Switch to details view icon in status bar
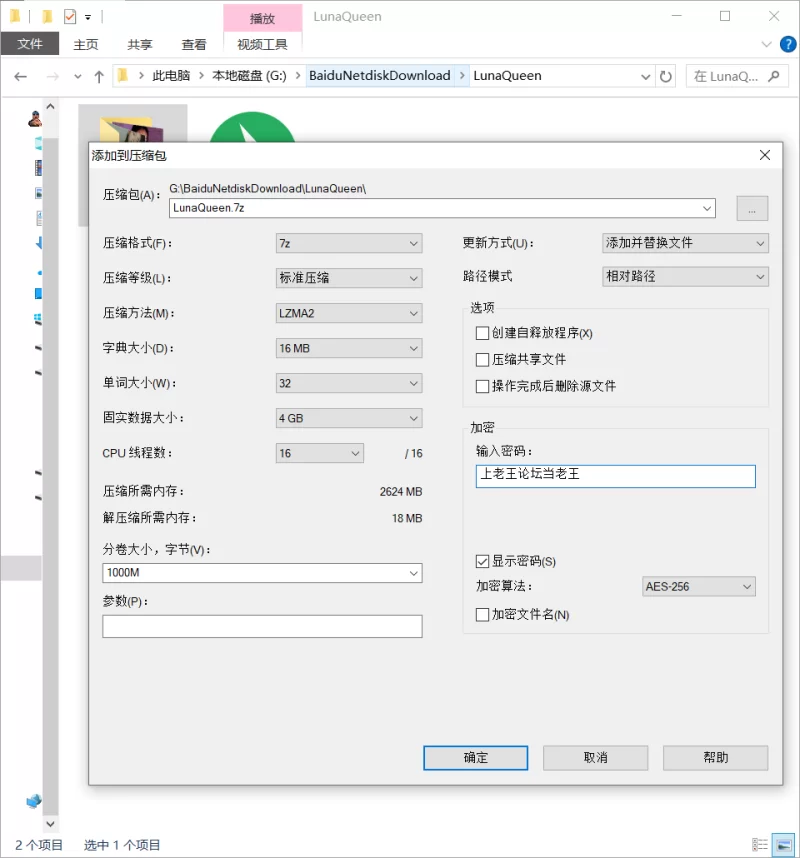Image resolution: width=800 pixels, height=858 pixels. [x=760, y=845]
